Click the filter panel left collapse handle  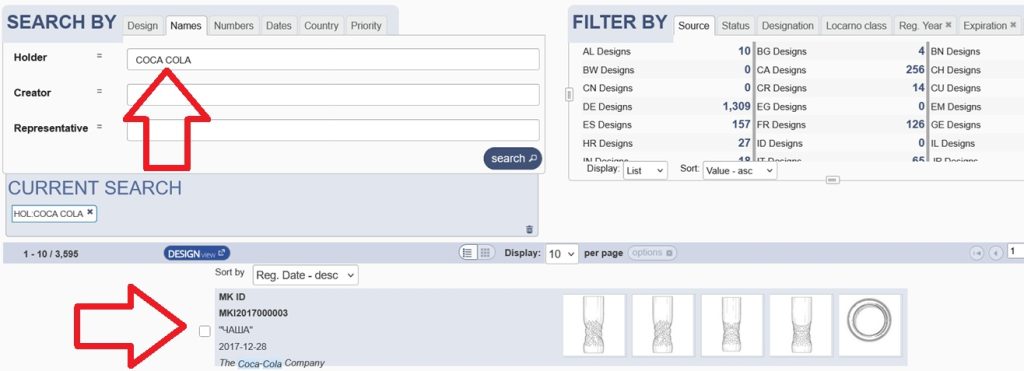569,95
